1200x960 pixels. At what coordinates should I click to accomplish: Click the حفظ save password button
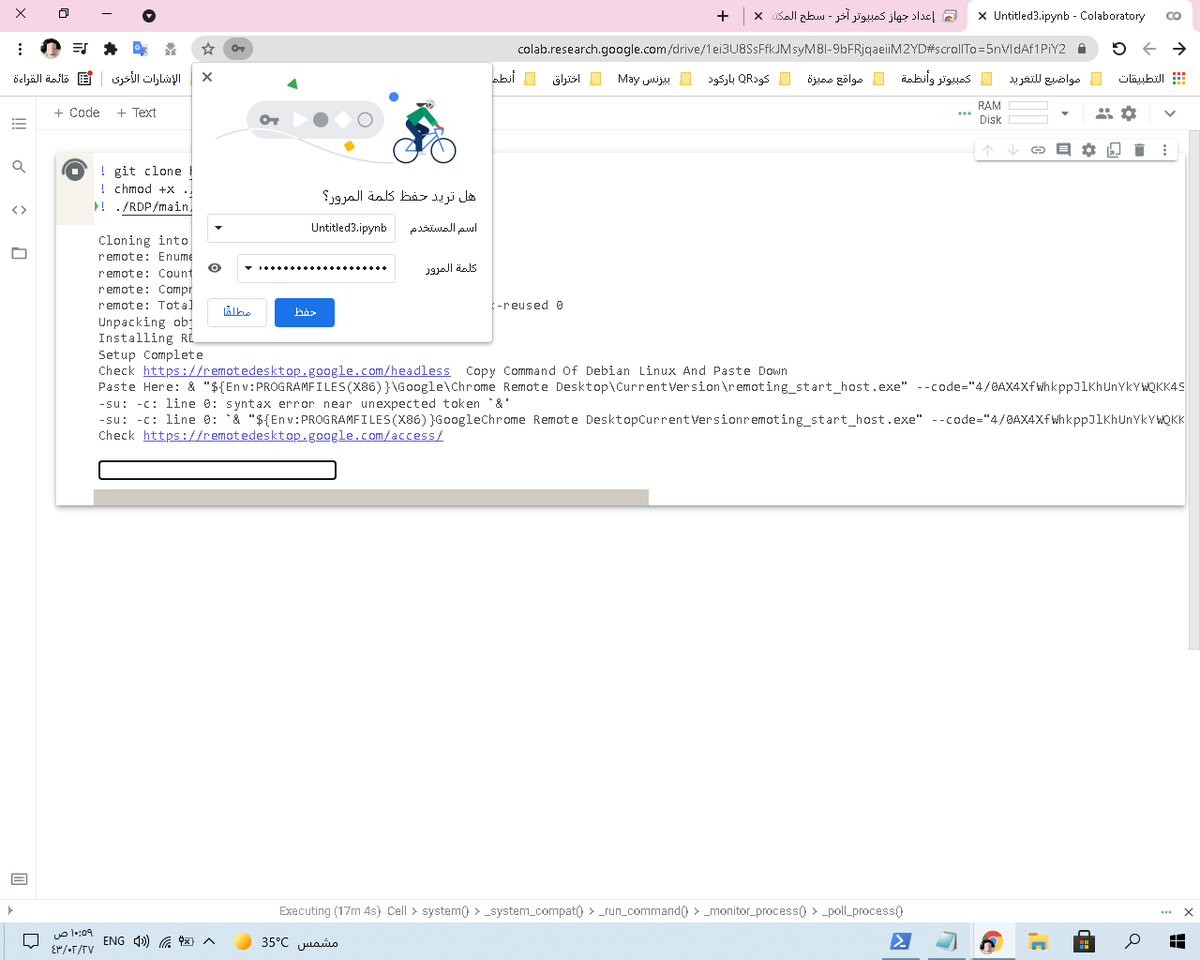coord(305,313)
